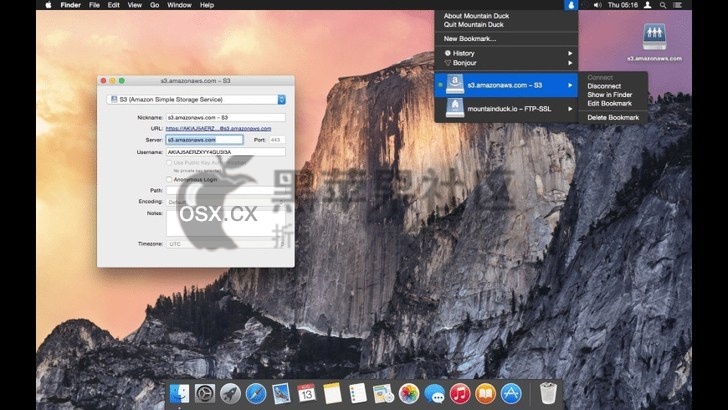Click the clock showing Thu 05:16

click(623, 5)
